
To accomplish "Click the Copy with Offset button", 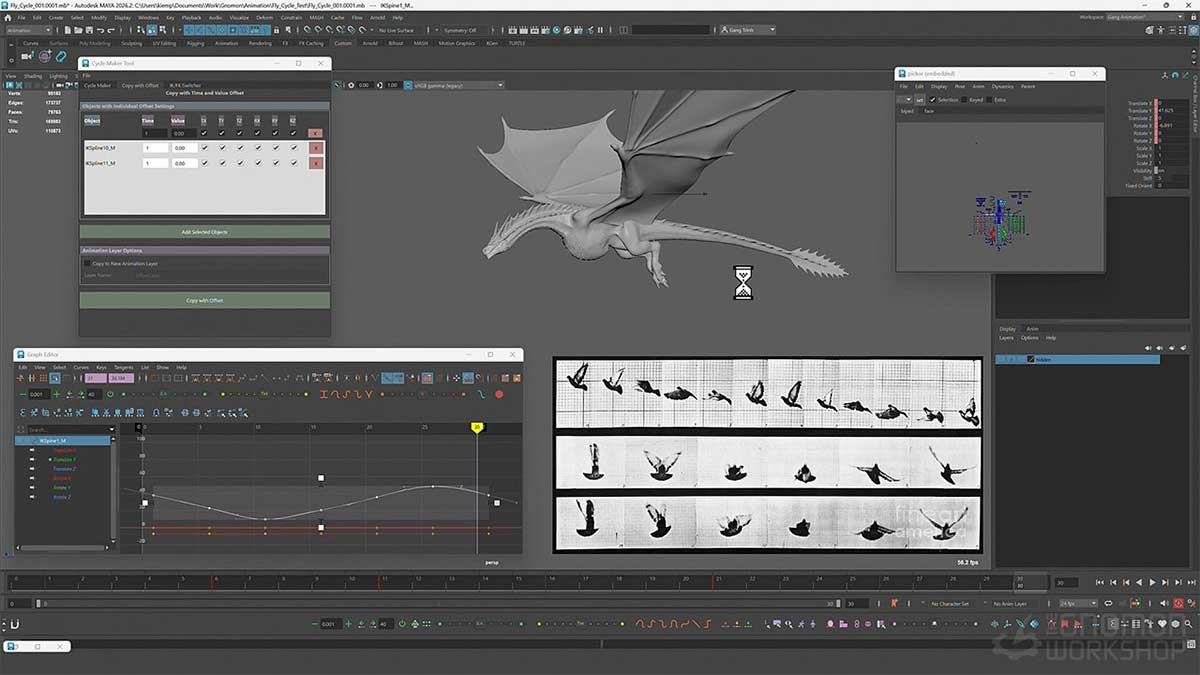I will point(204,300).
